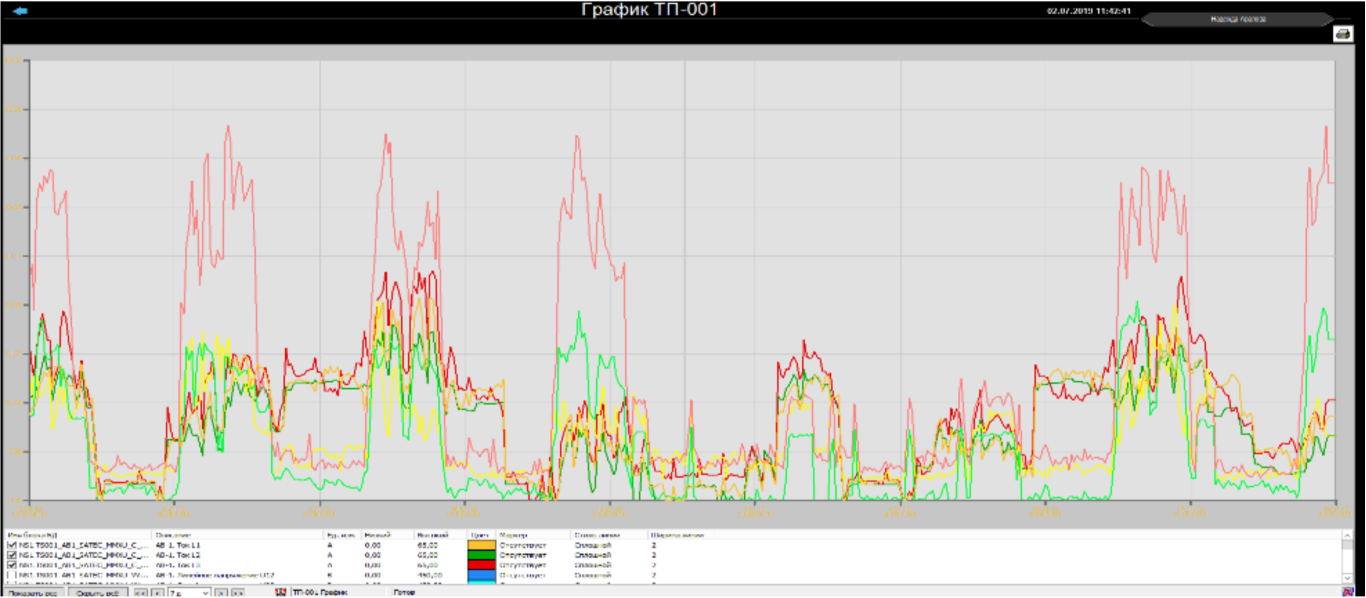Toggle checkbox for the Ток L3 row
The image size is (1366, 598).
tap(12, 565)
